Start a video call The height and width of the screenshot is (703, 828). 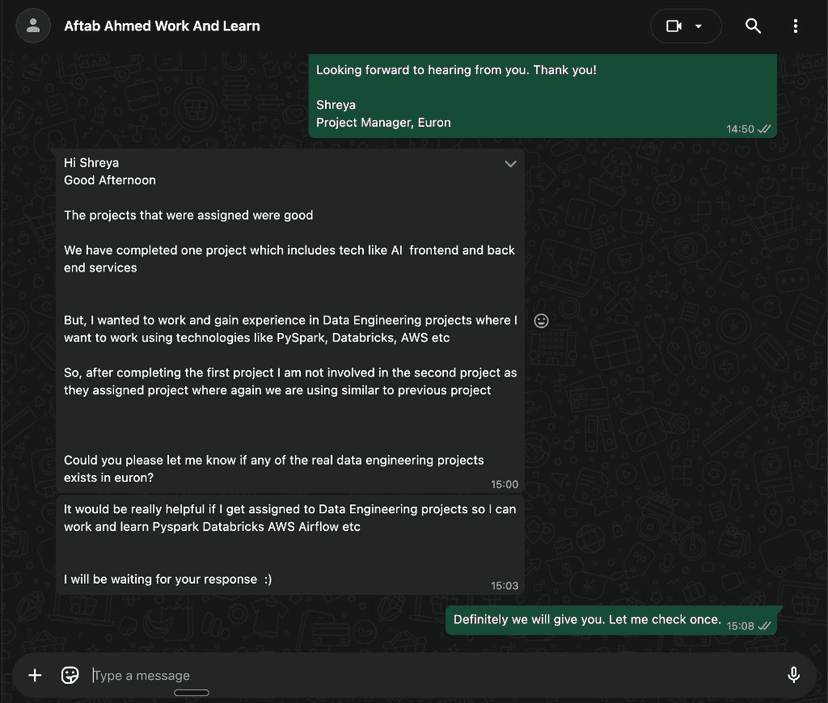pos(674,26)
